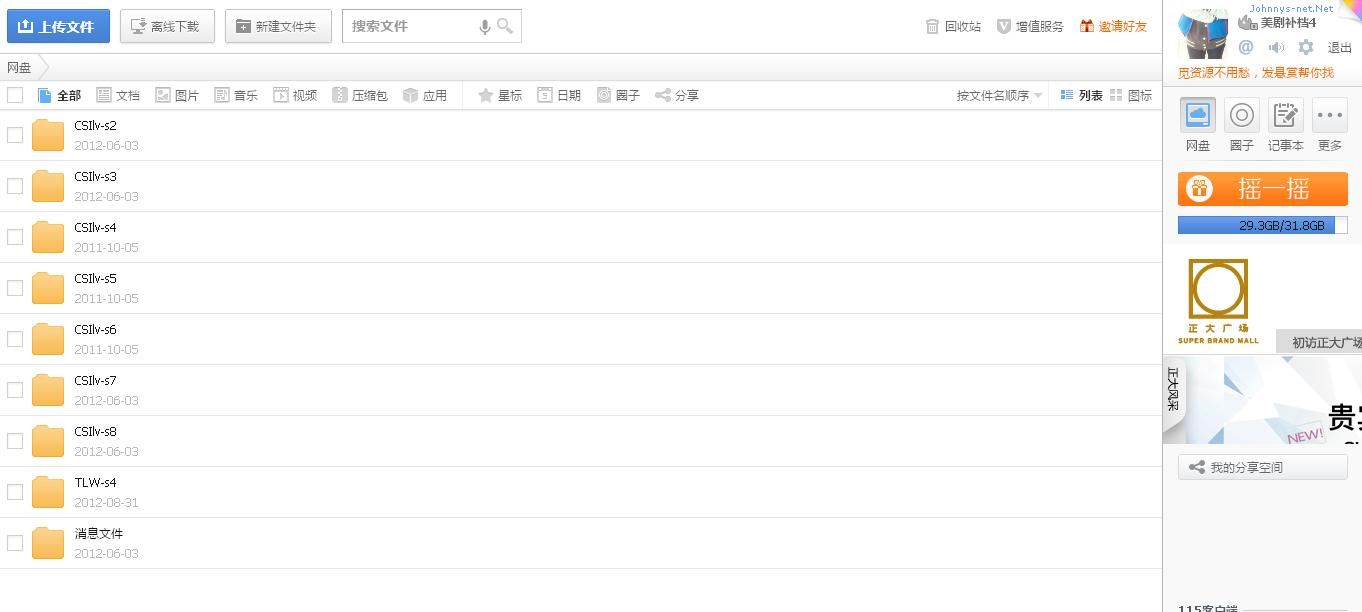Select the TLW-s4 folder checkbox
The height and width of the screenshot is (612, 1362).
(x=15, y=492)
